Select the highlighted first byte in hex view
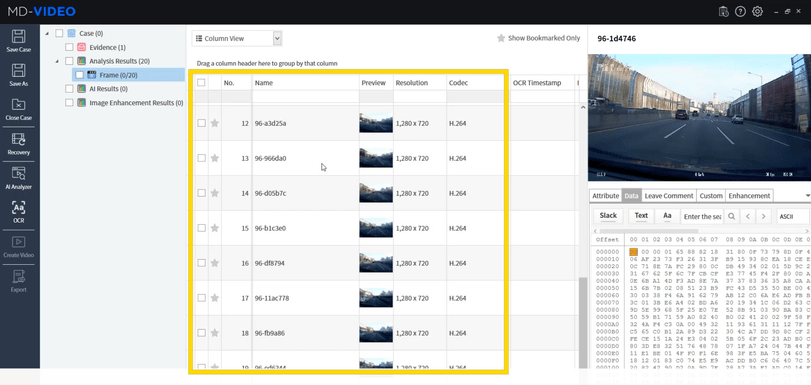This screenshot has height=385, width=811. pos(633,251)
